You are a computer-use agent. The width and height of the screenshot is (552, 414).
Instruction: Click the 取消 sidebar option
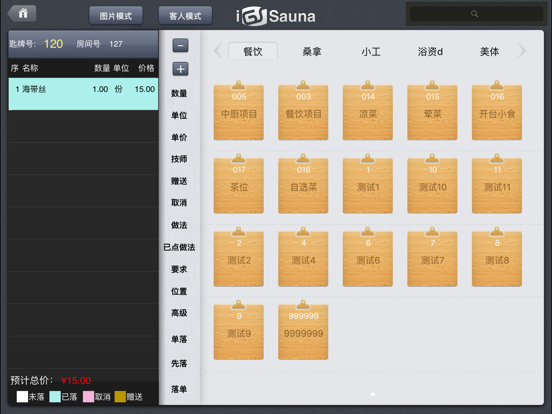(179, 202)
